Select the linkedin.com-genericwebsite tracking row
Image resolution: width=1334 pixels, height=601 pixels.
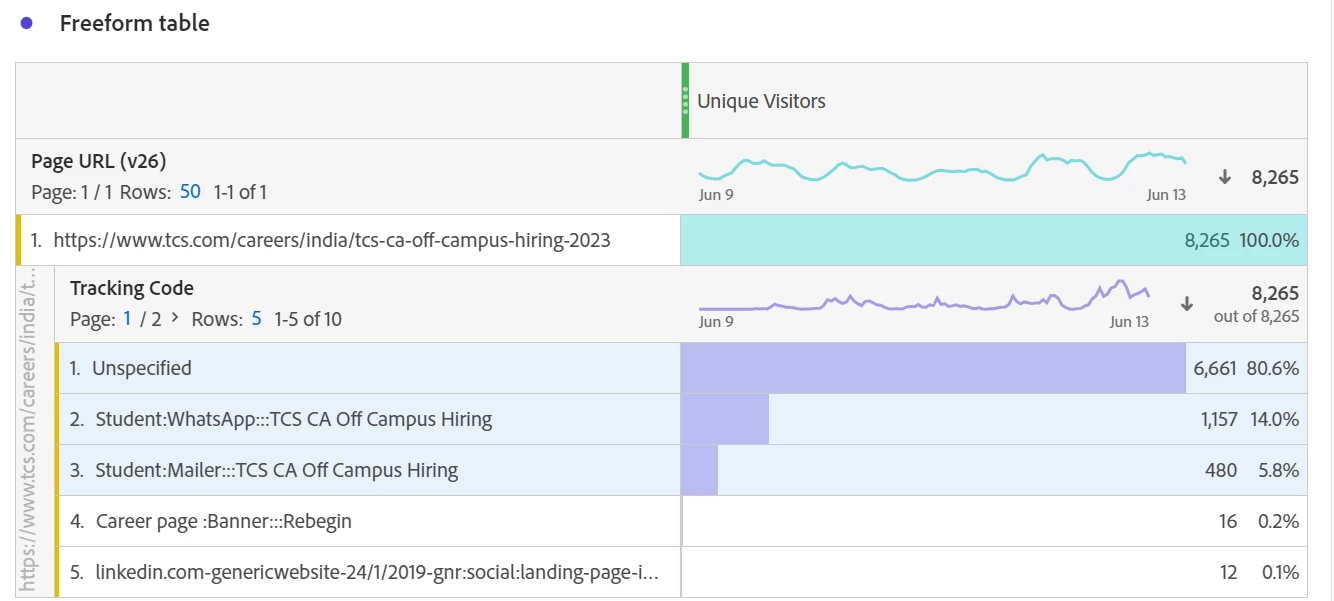pos(369,572)
